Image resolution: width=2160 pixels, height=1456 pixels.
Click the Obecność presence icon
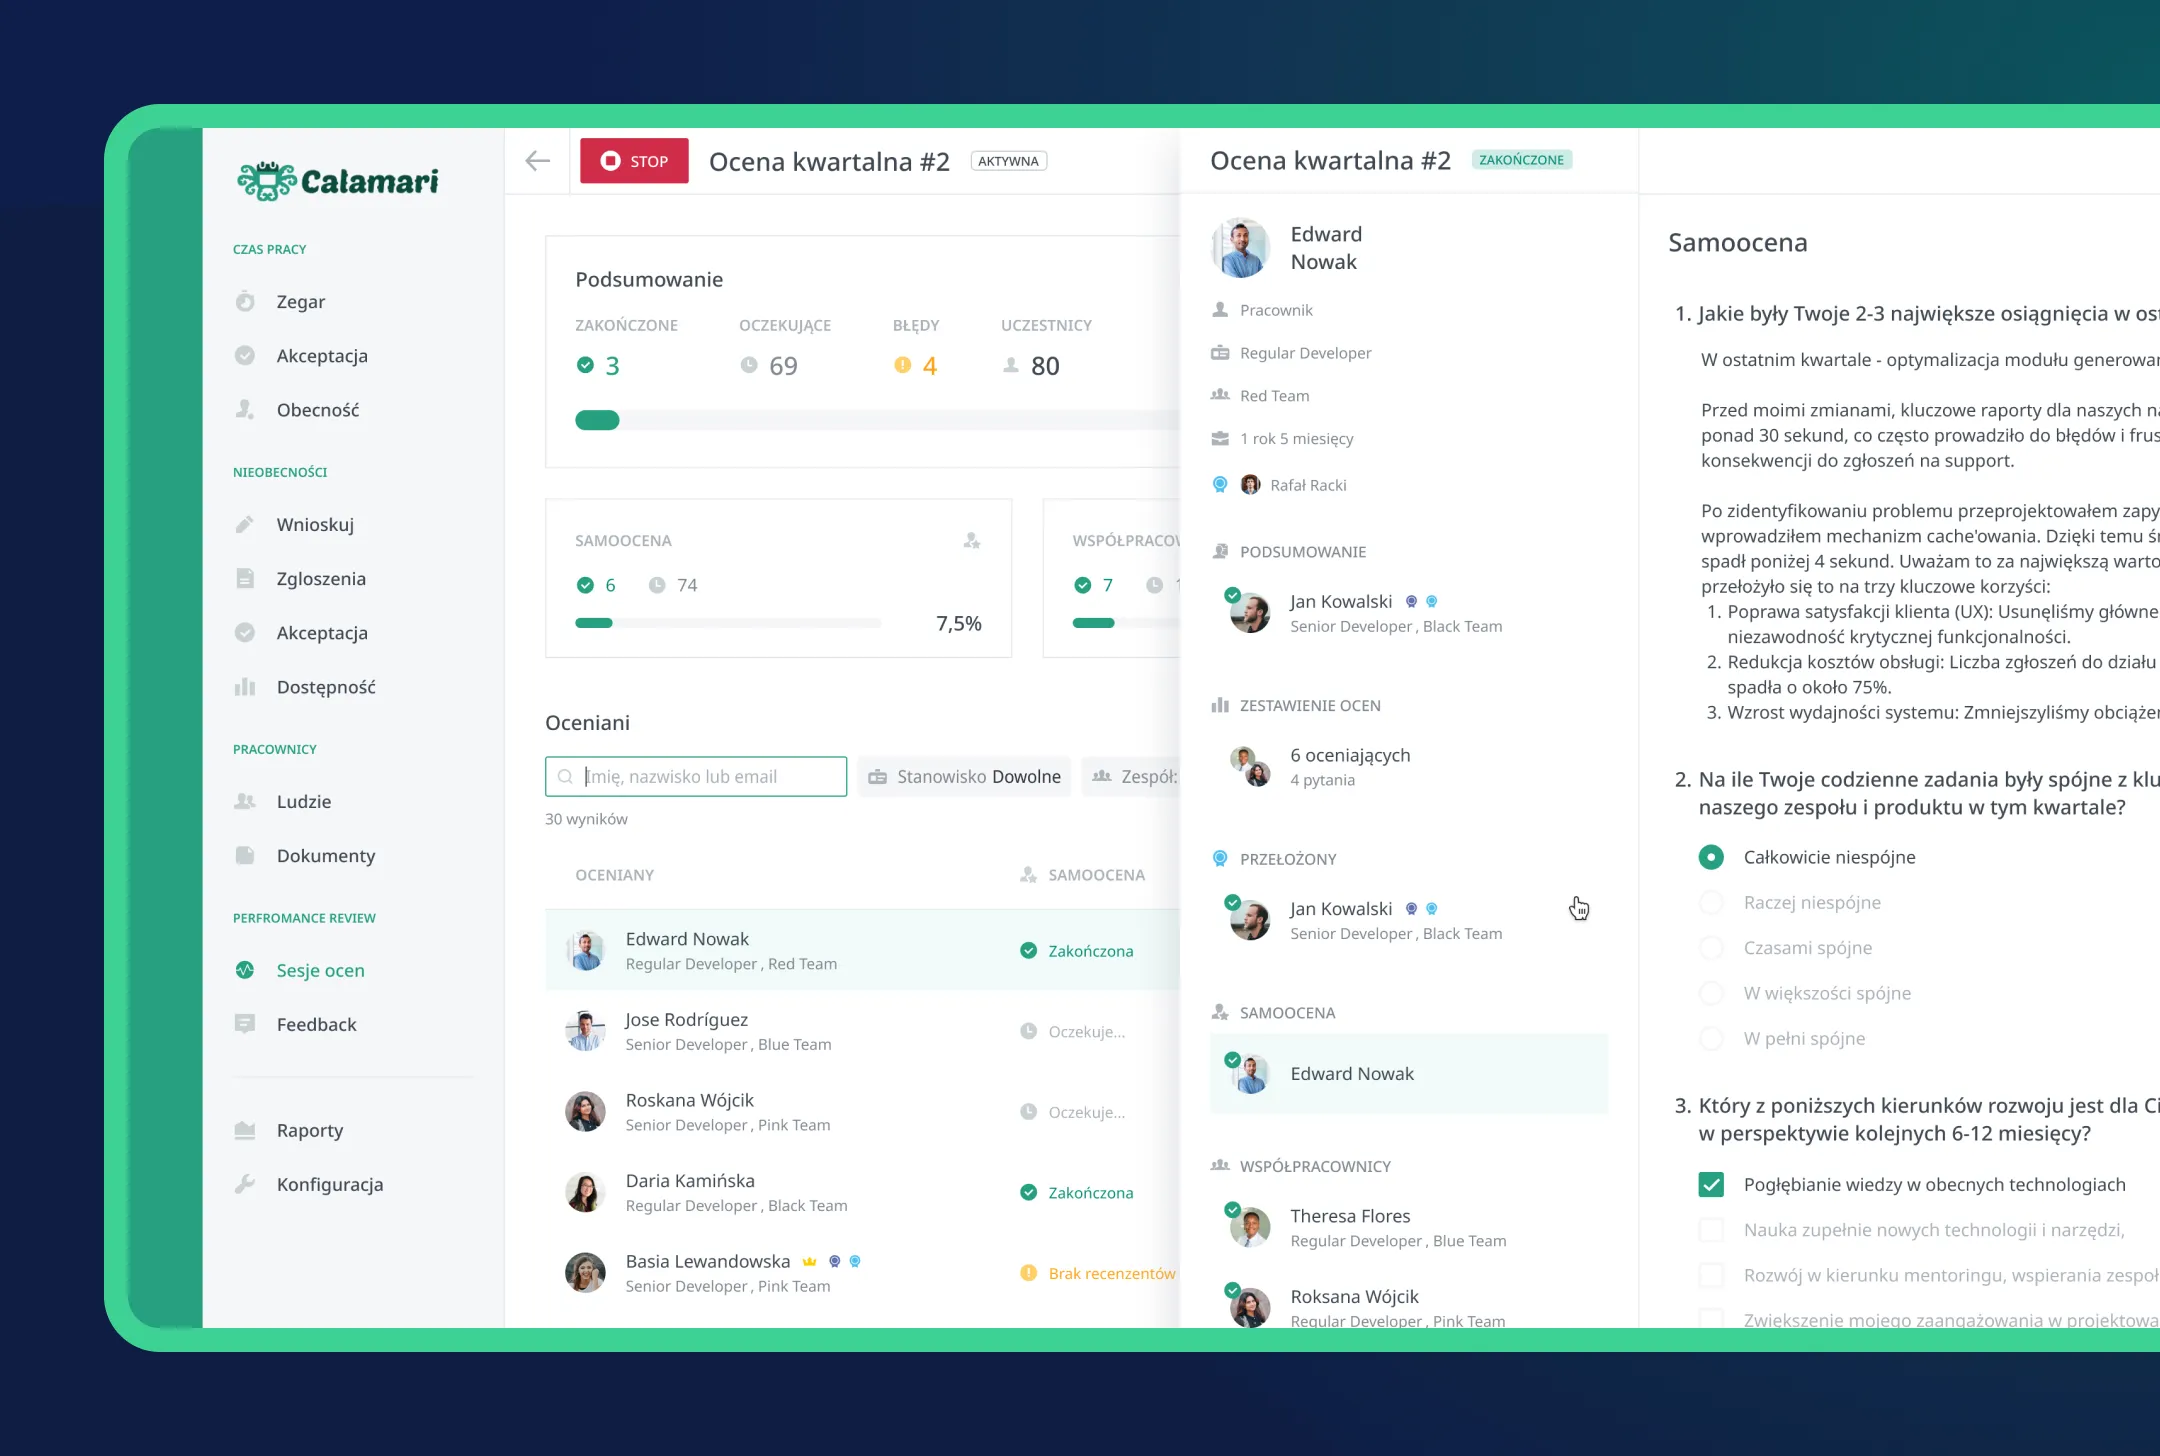tap(245, 410)
